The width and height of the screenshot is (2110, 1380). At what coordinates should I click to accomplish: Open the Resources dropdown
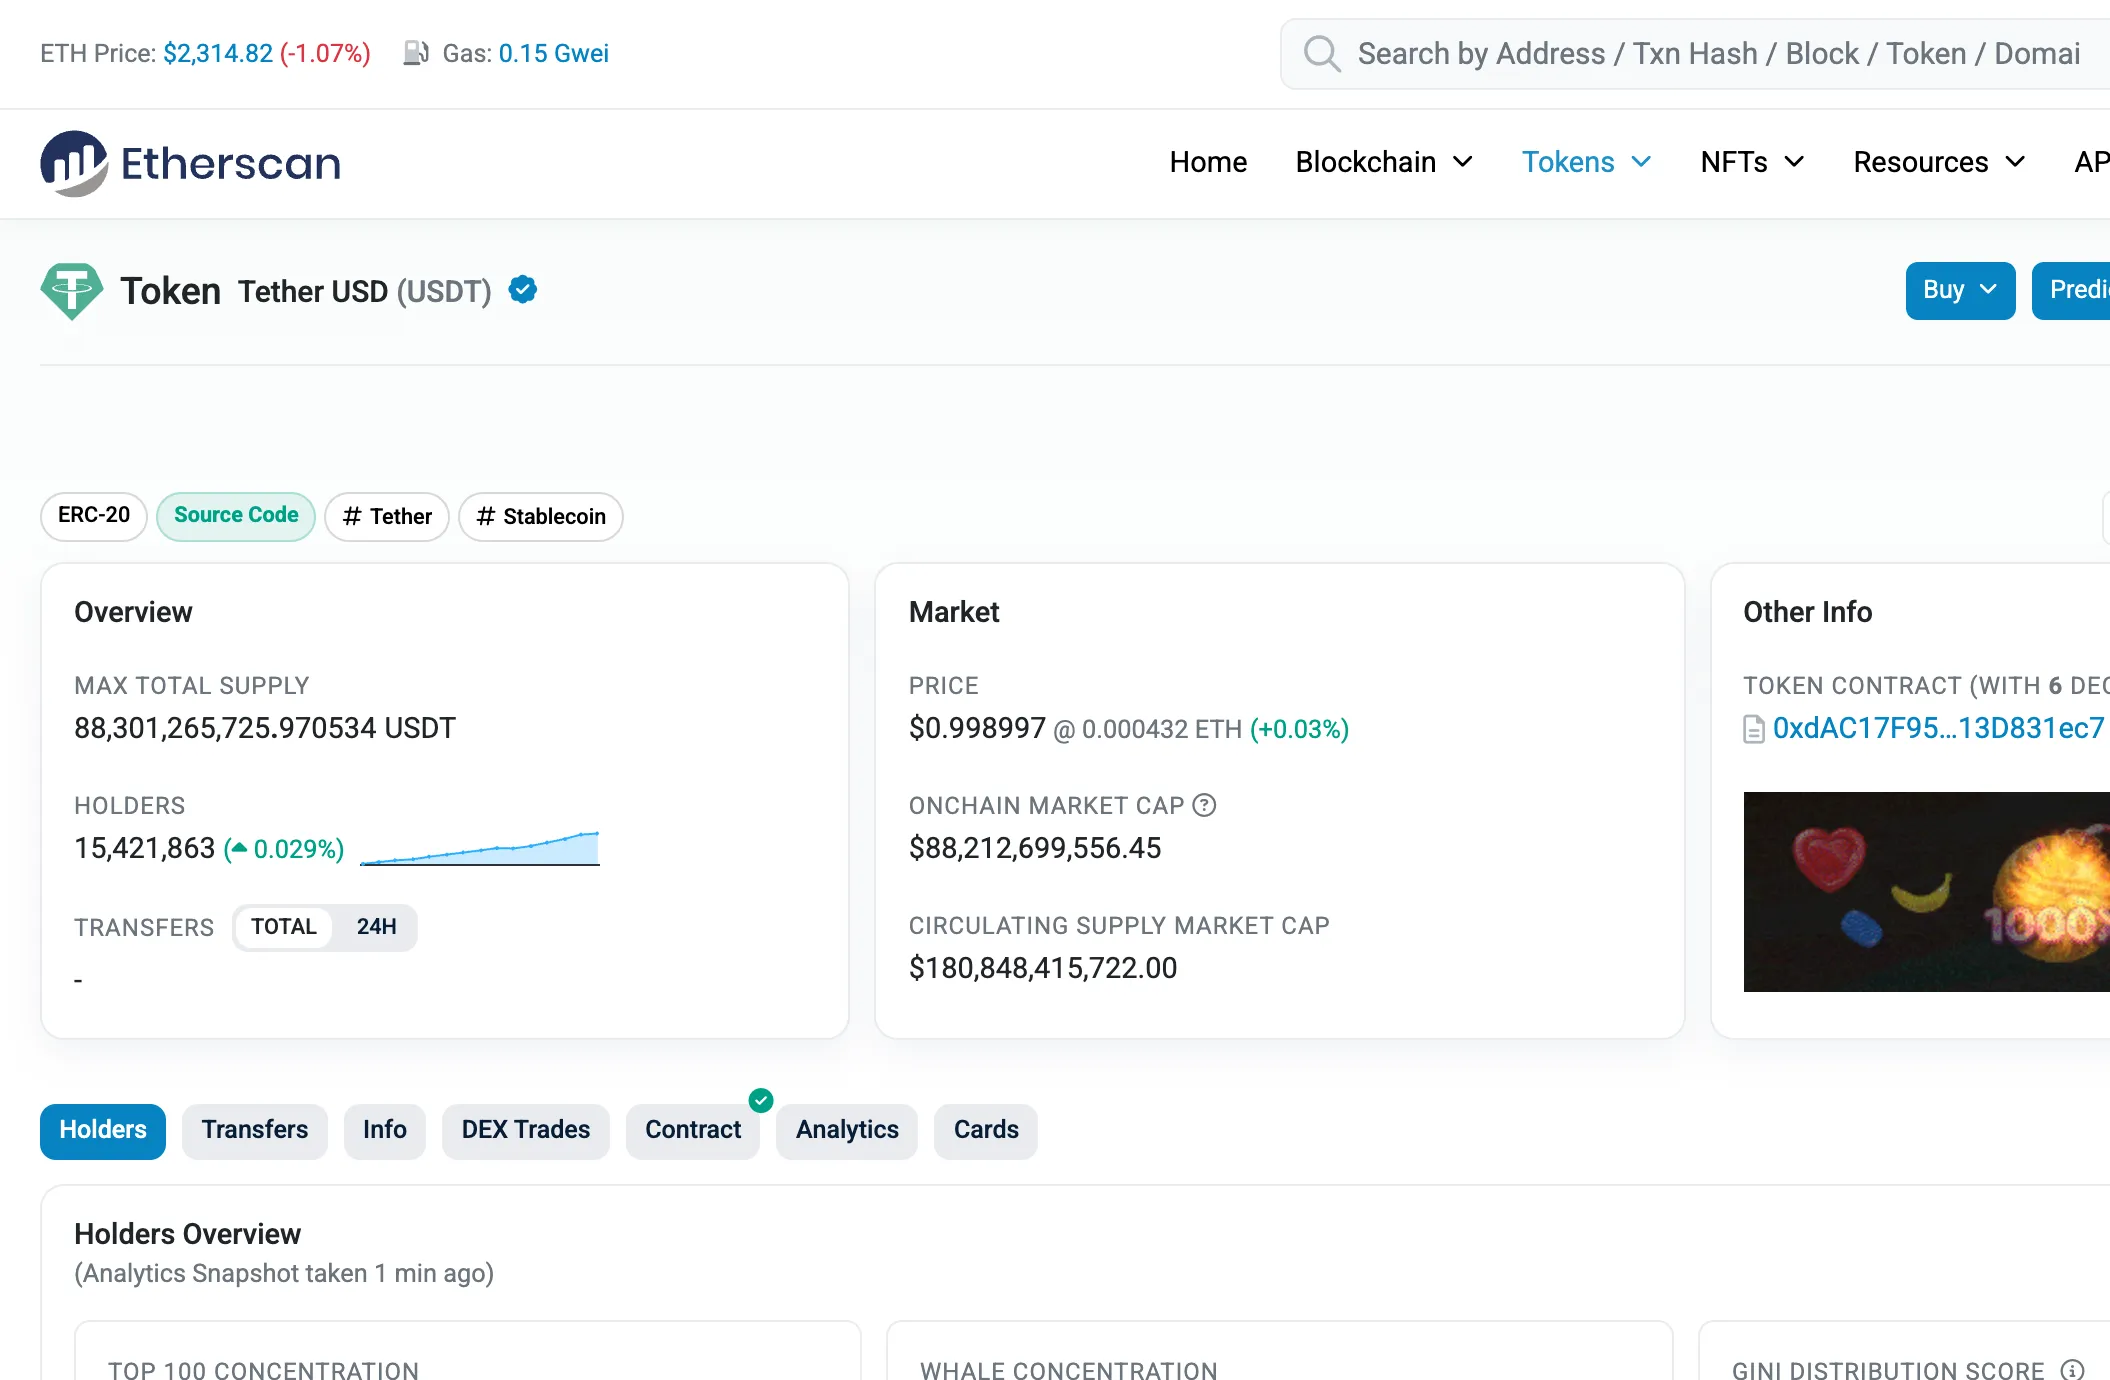(x=1939, y=162)
